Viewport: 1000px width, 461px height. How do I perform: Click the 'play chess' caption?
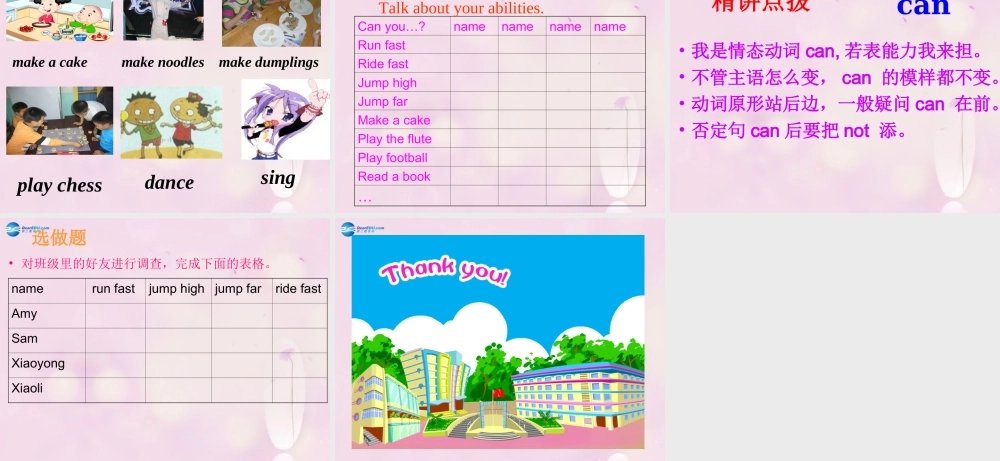pyautogui.click(x=59, y=186)
